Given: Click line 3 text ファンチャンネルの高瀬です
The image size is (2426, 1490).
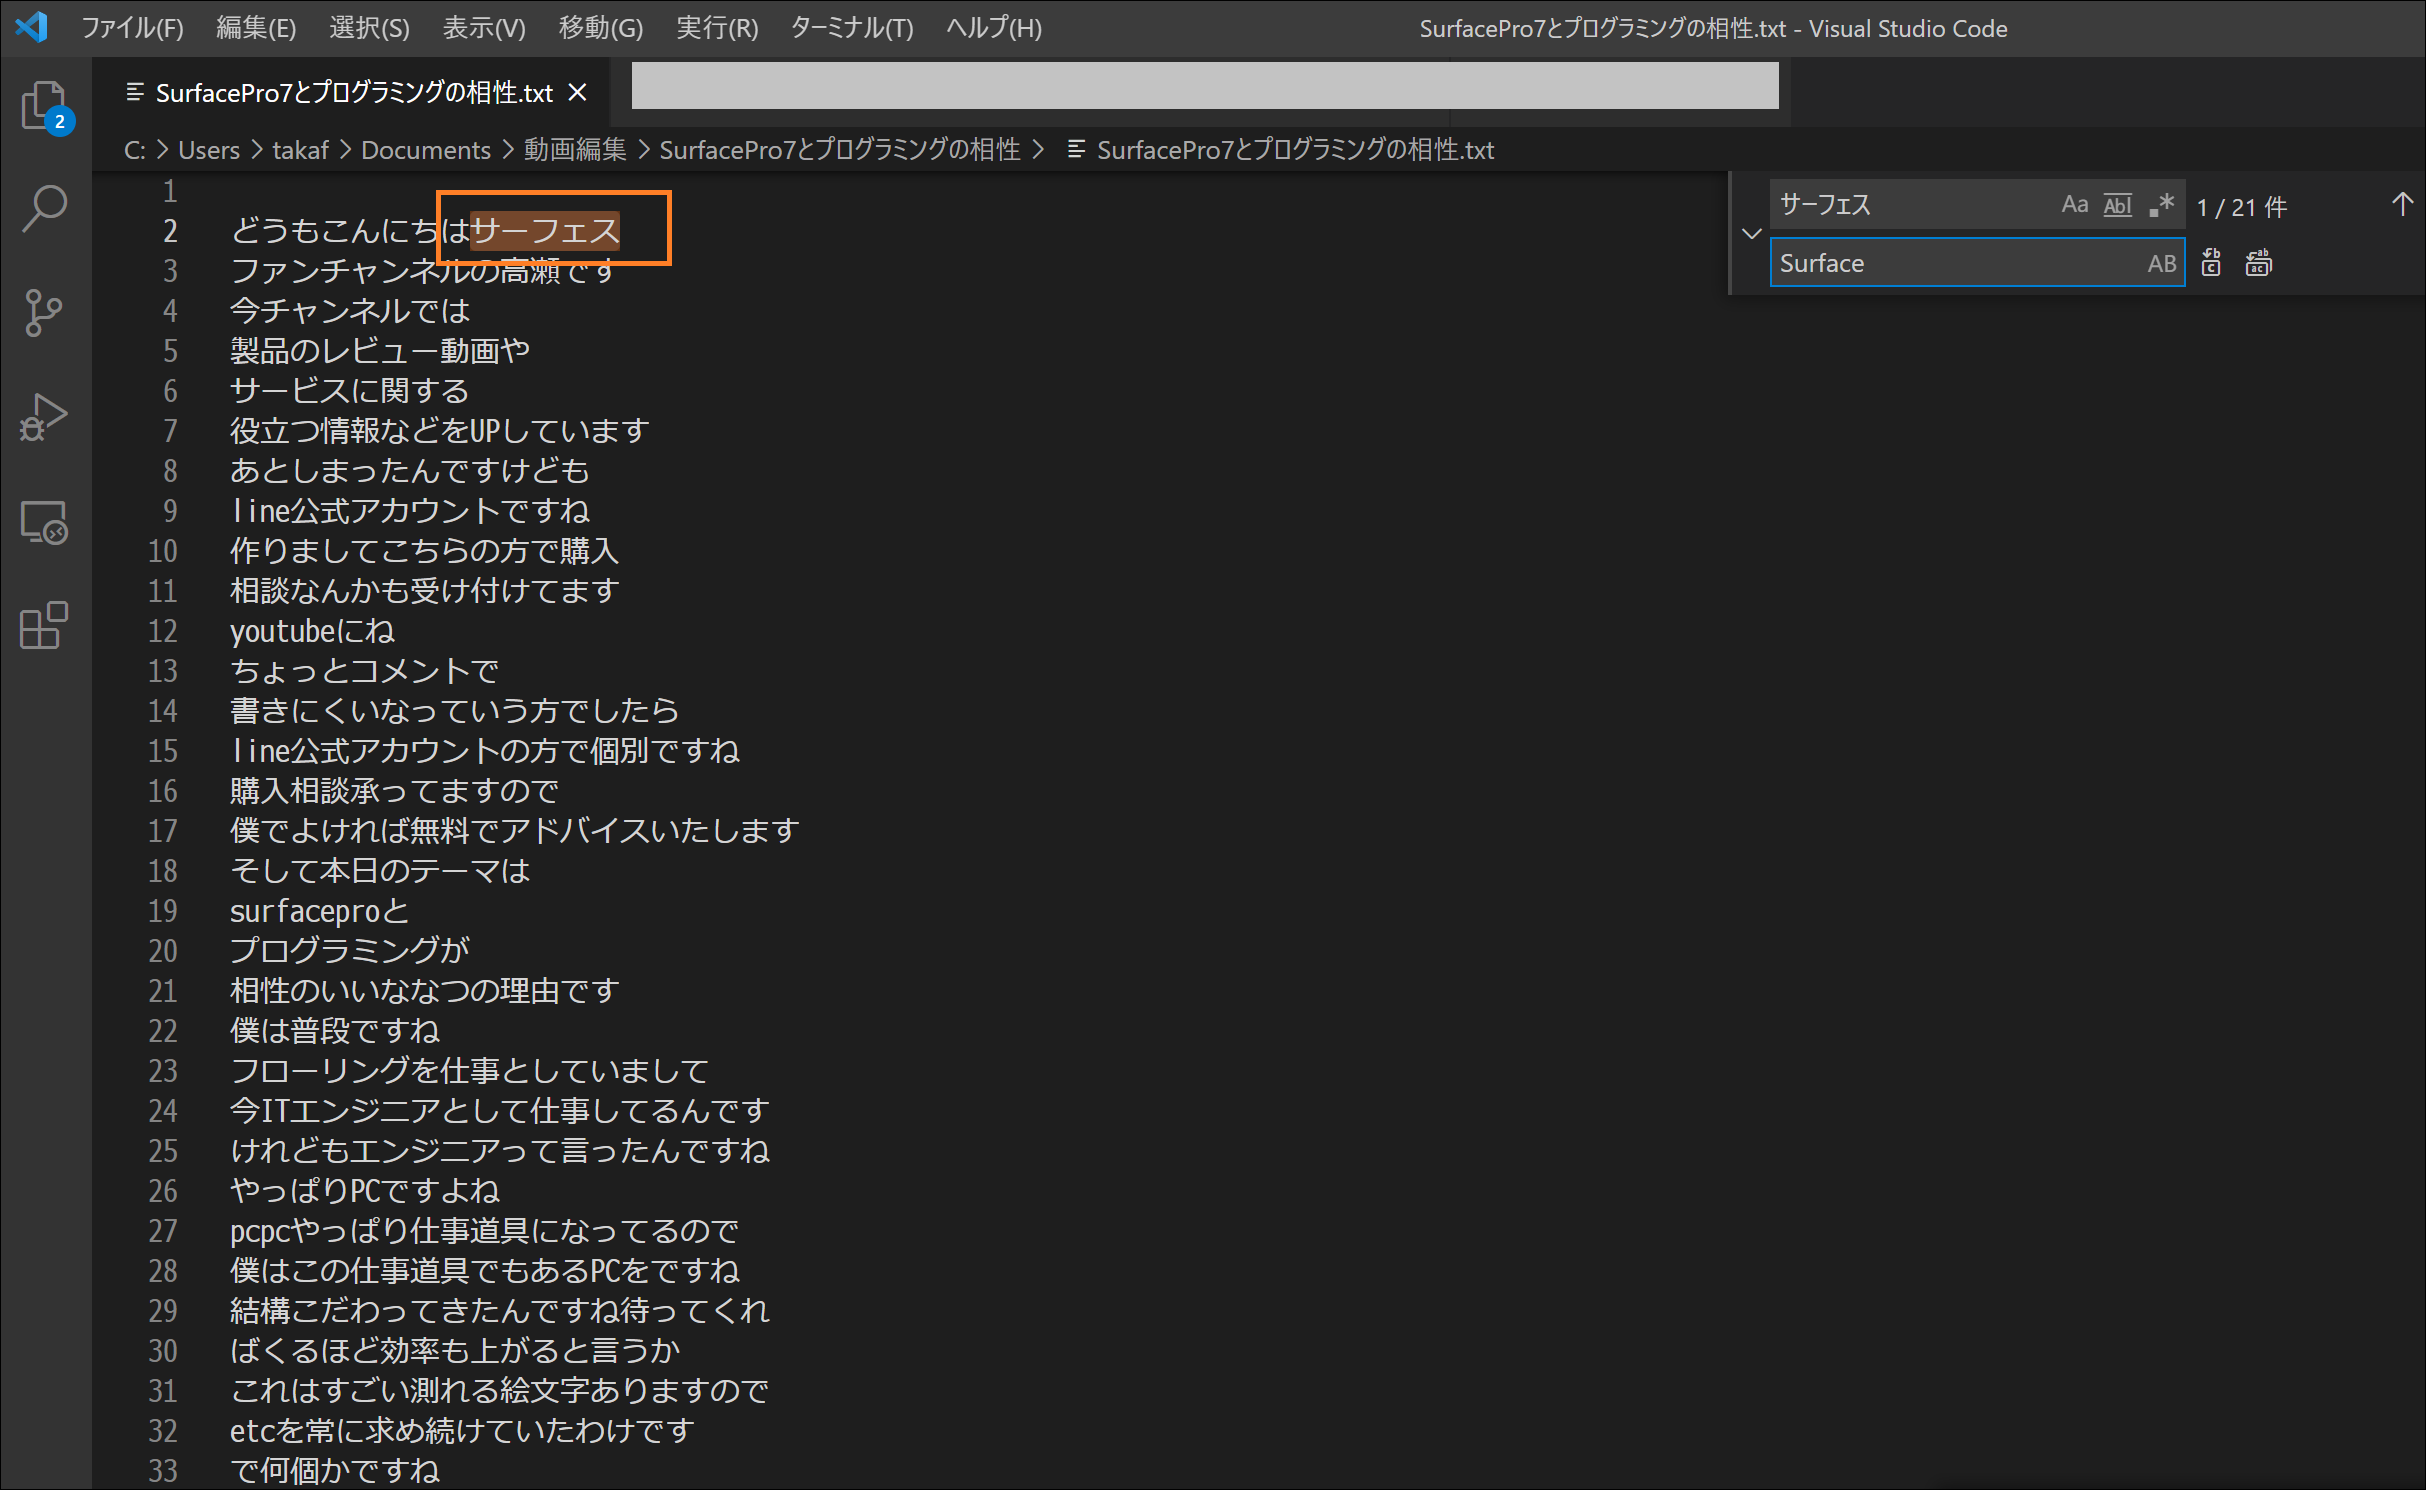Looking at the screenshot, I should pyautogui.click(x=423, y=271).
